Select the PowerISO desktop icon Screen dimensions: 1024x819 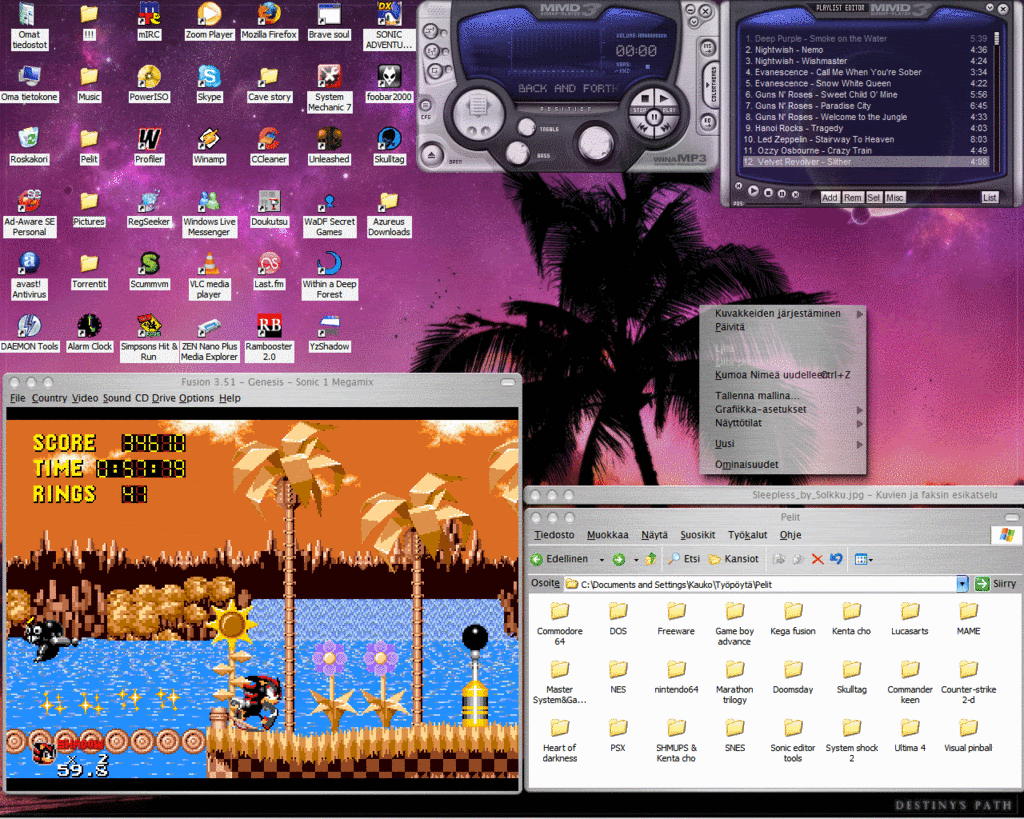pyautogui.click(x=149, y=83)
